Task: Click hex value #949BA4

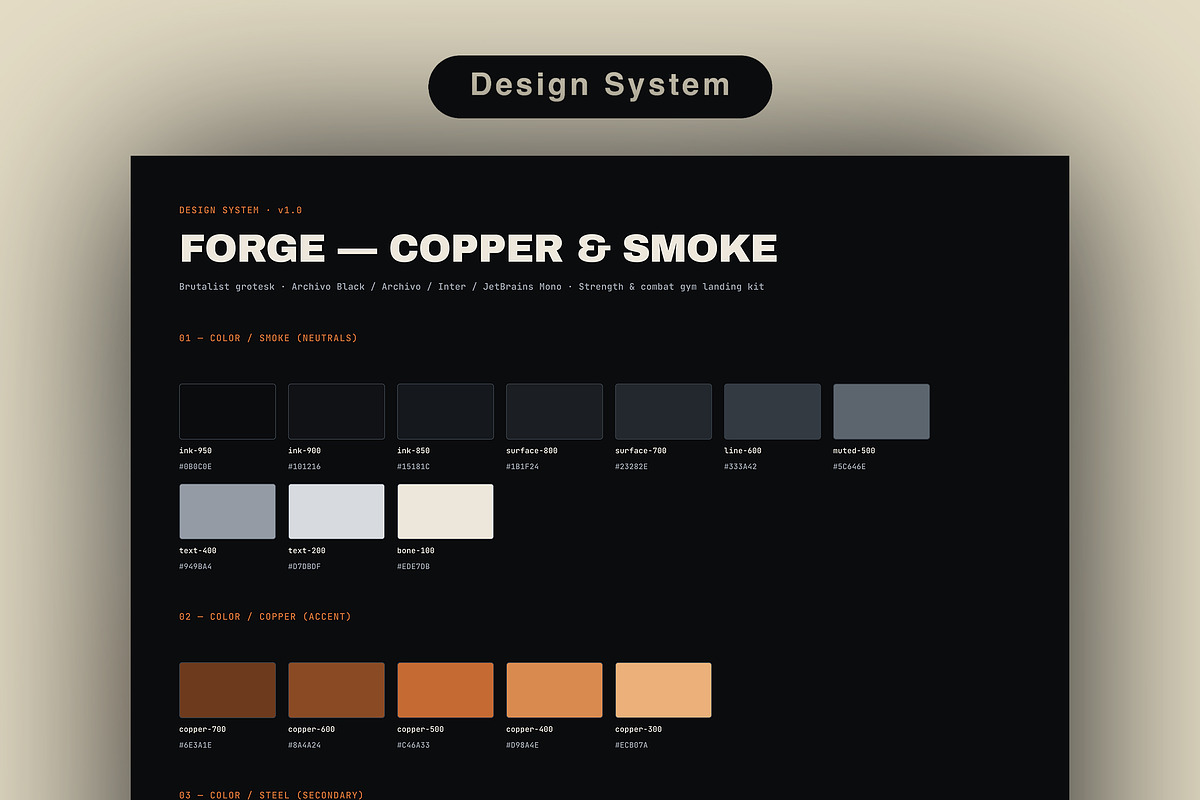Action: tap(195, 567)
